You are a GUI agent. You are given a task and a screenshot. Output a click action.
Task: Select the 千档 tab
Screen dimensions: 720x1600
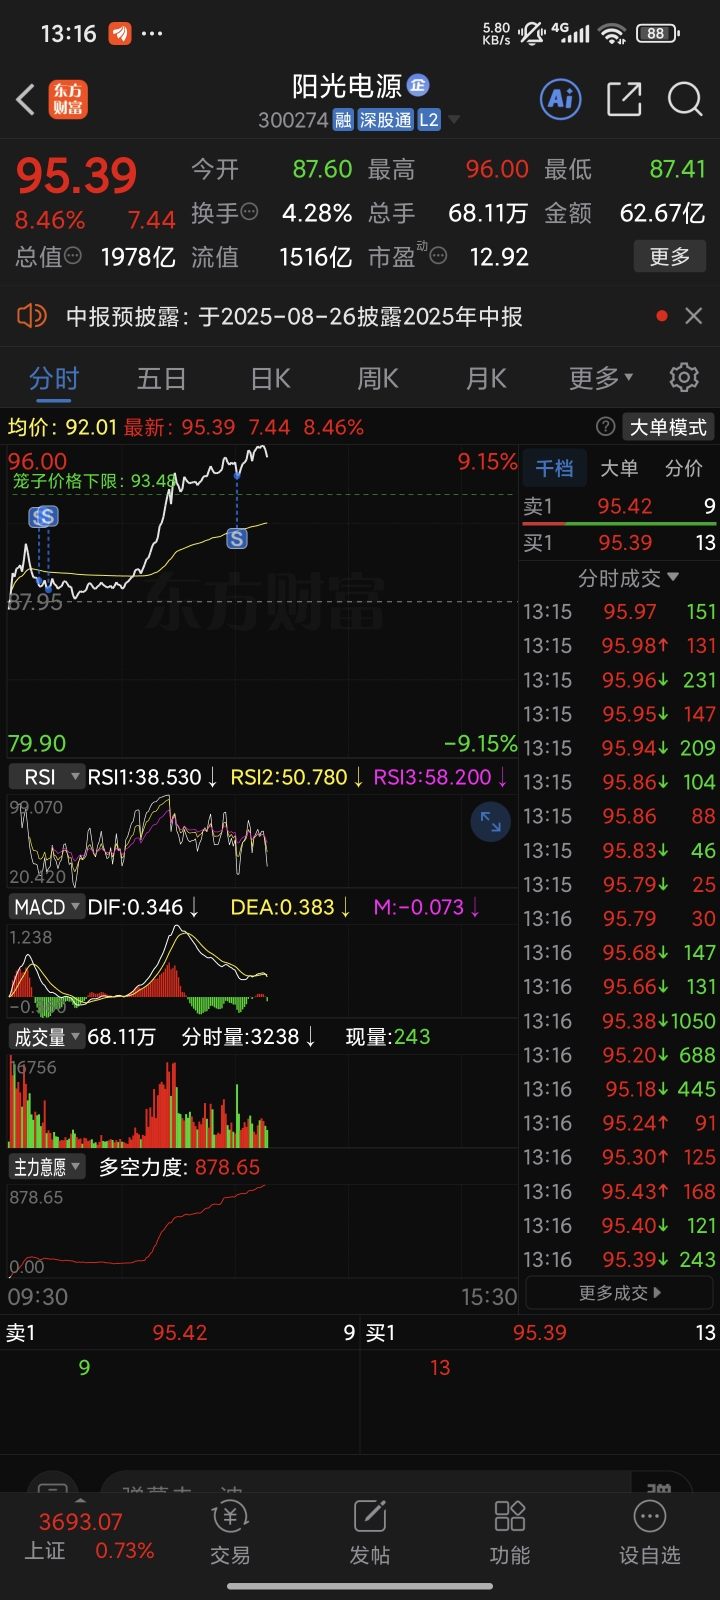click(x=554, y=468)
